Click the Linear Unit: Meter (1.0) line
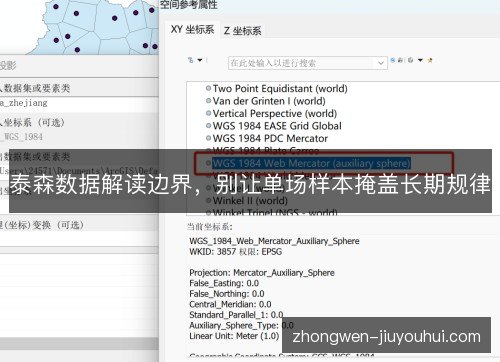 [x=234, y=336]
